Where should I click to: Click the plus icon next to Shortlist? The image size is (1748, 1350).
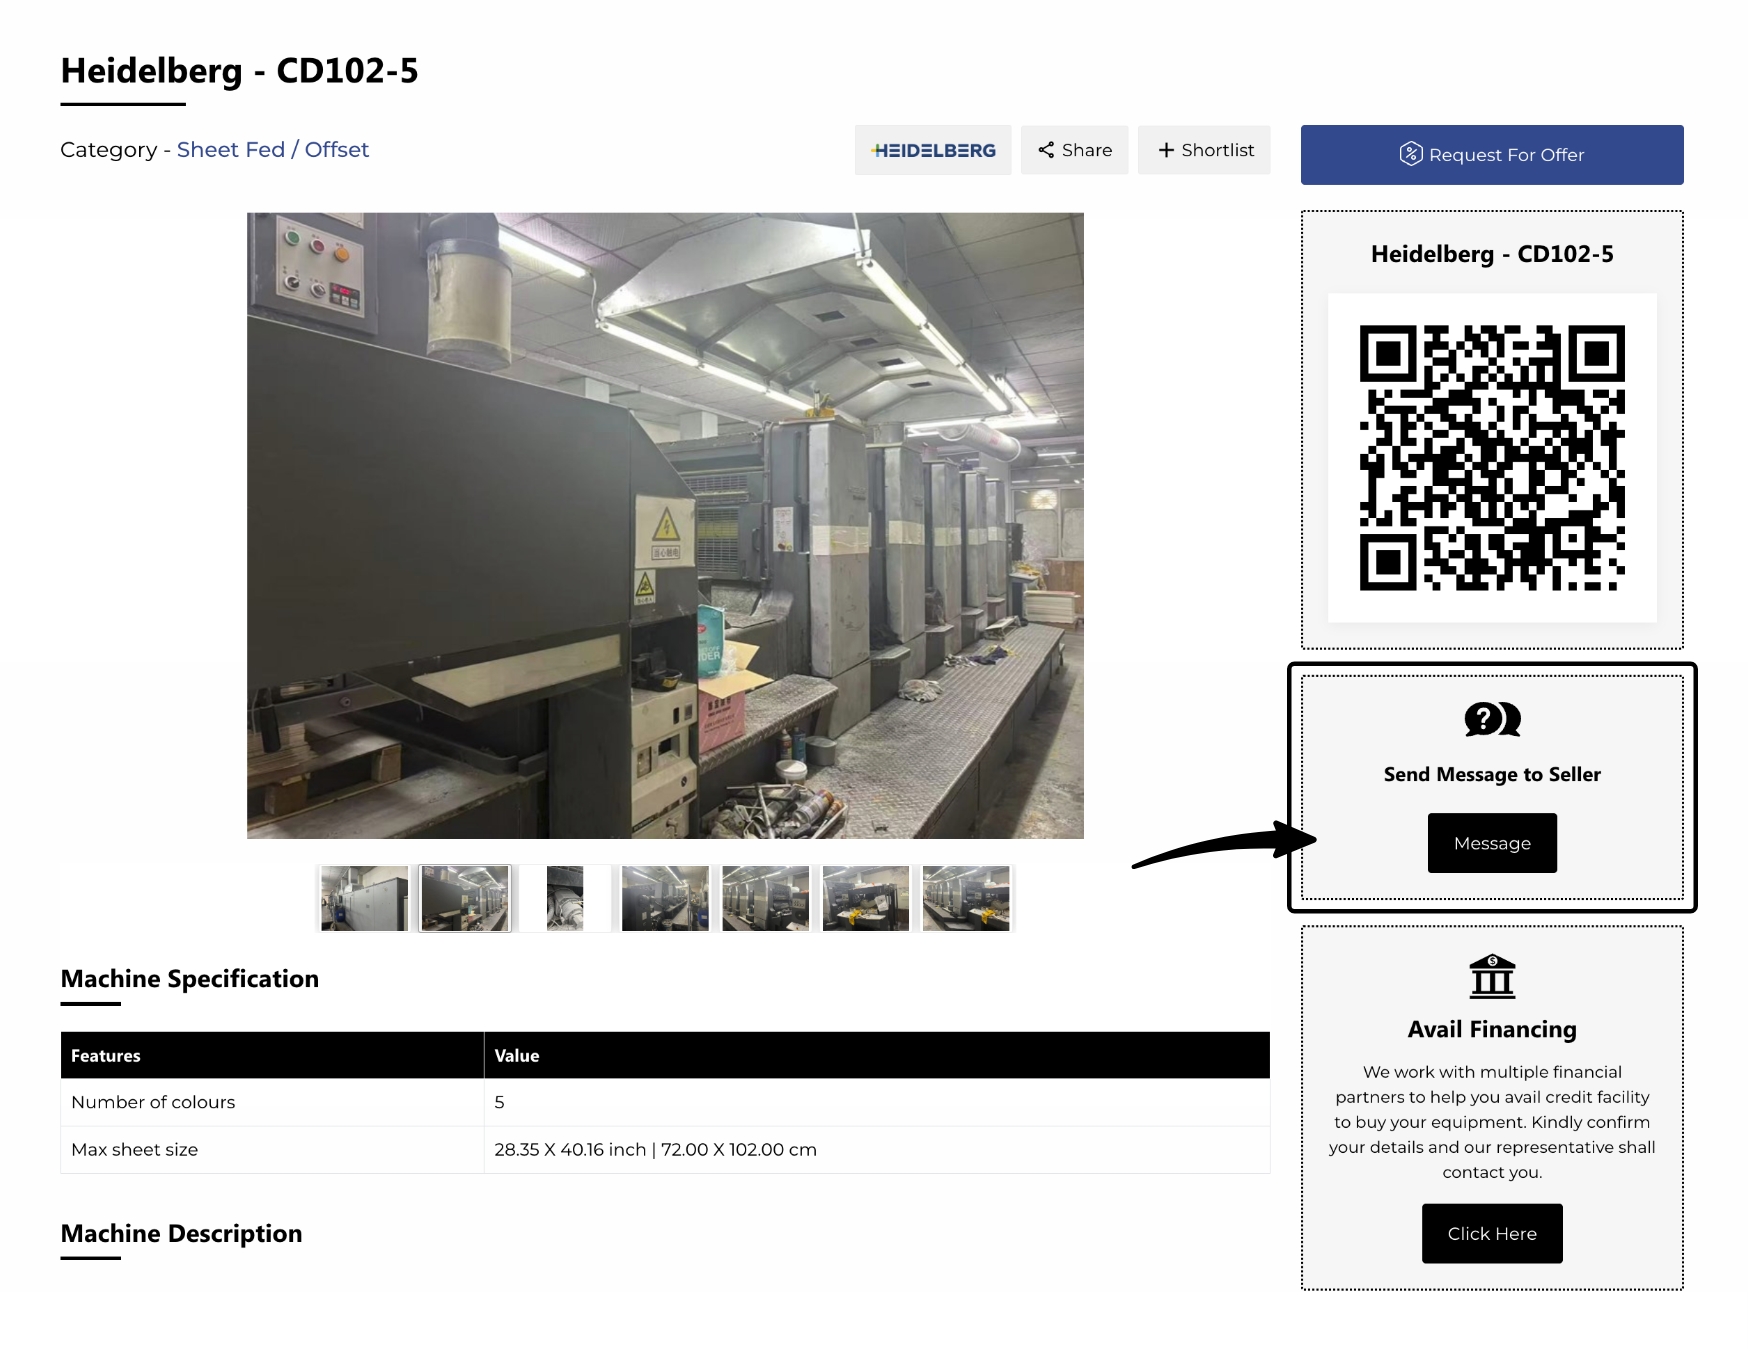(1166, 150)
